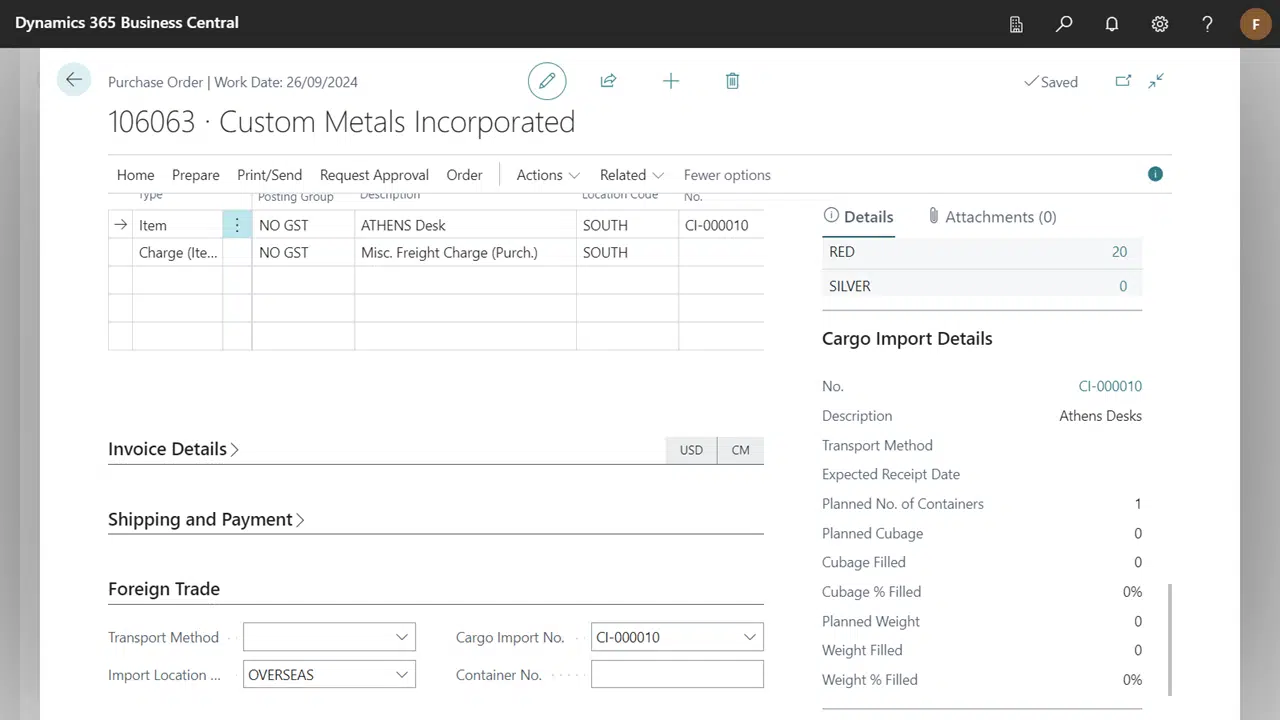
Task: Expand the Shipping and Payment section
Action: coord(205,519)
